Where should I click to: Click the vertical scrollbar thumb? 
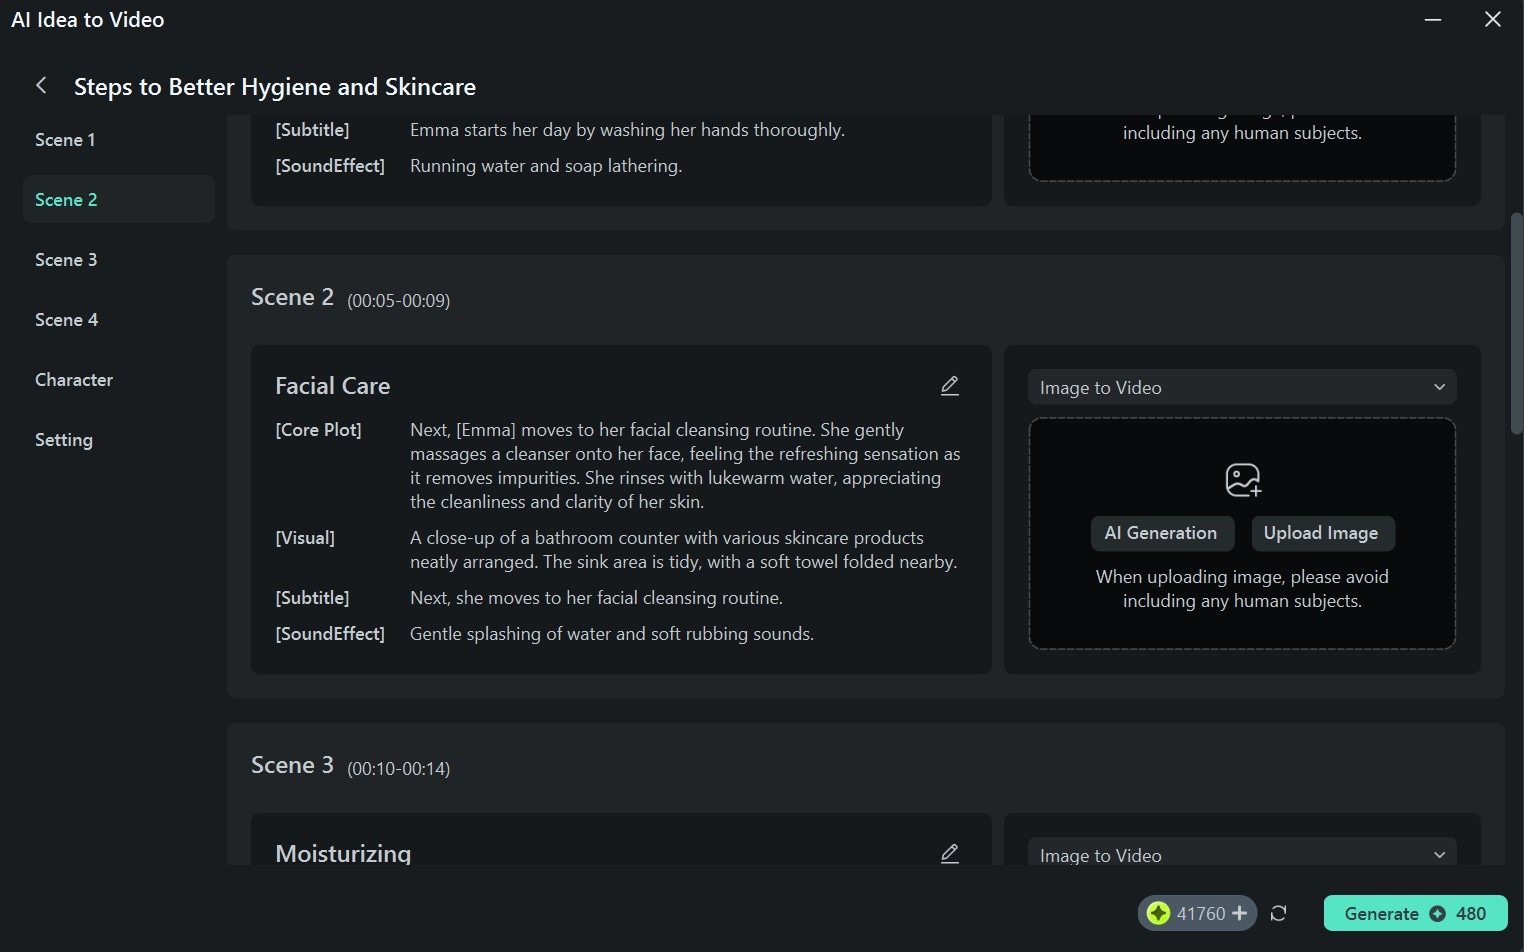(x=1516, y=323)
